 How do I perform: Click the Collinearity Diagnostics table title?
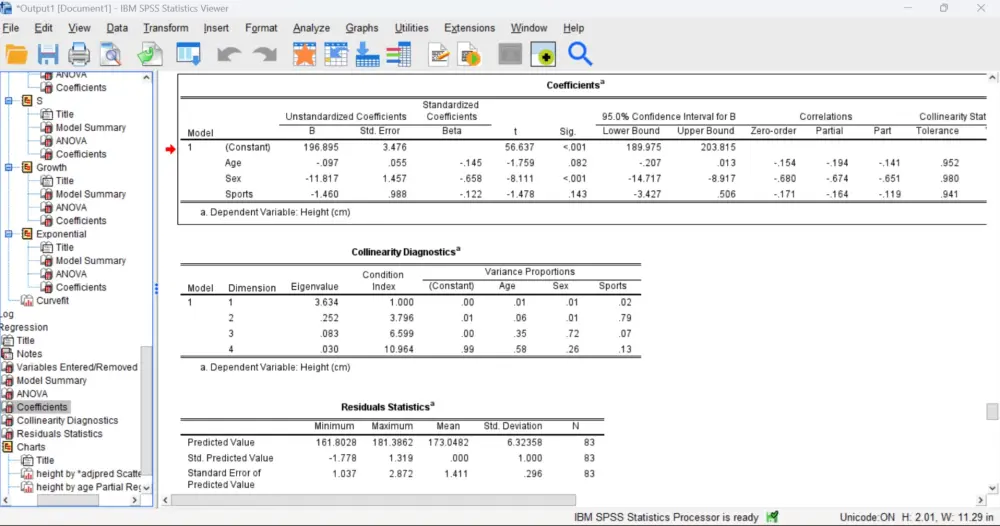(x=406, y=252)
